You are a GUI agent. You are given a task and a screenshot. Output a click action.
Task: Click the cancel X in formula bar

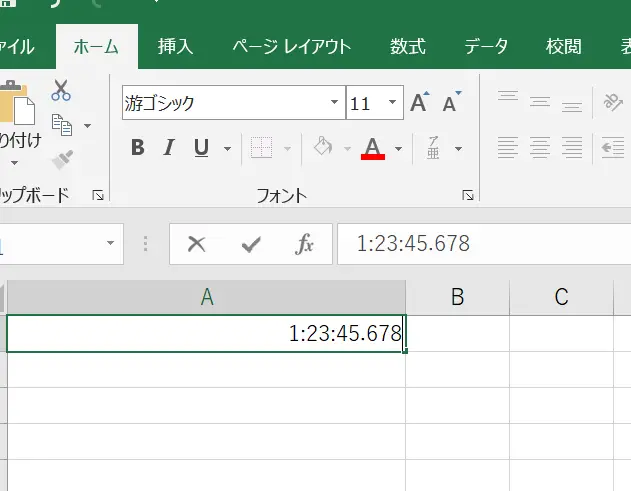click(x=197, y=244)
